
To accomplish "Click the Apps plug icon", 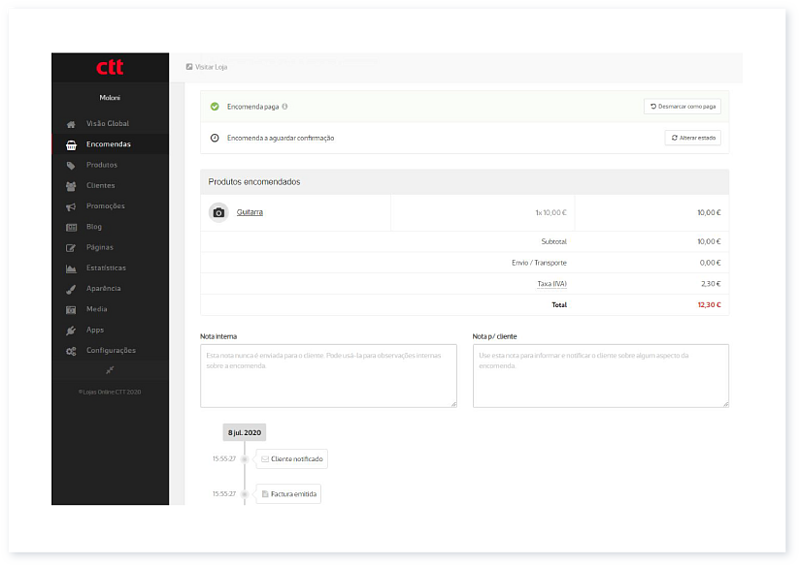I will pyautogui.click(x=71, y=331).
